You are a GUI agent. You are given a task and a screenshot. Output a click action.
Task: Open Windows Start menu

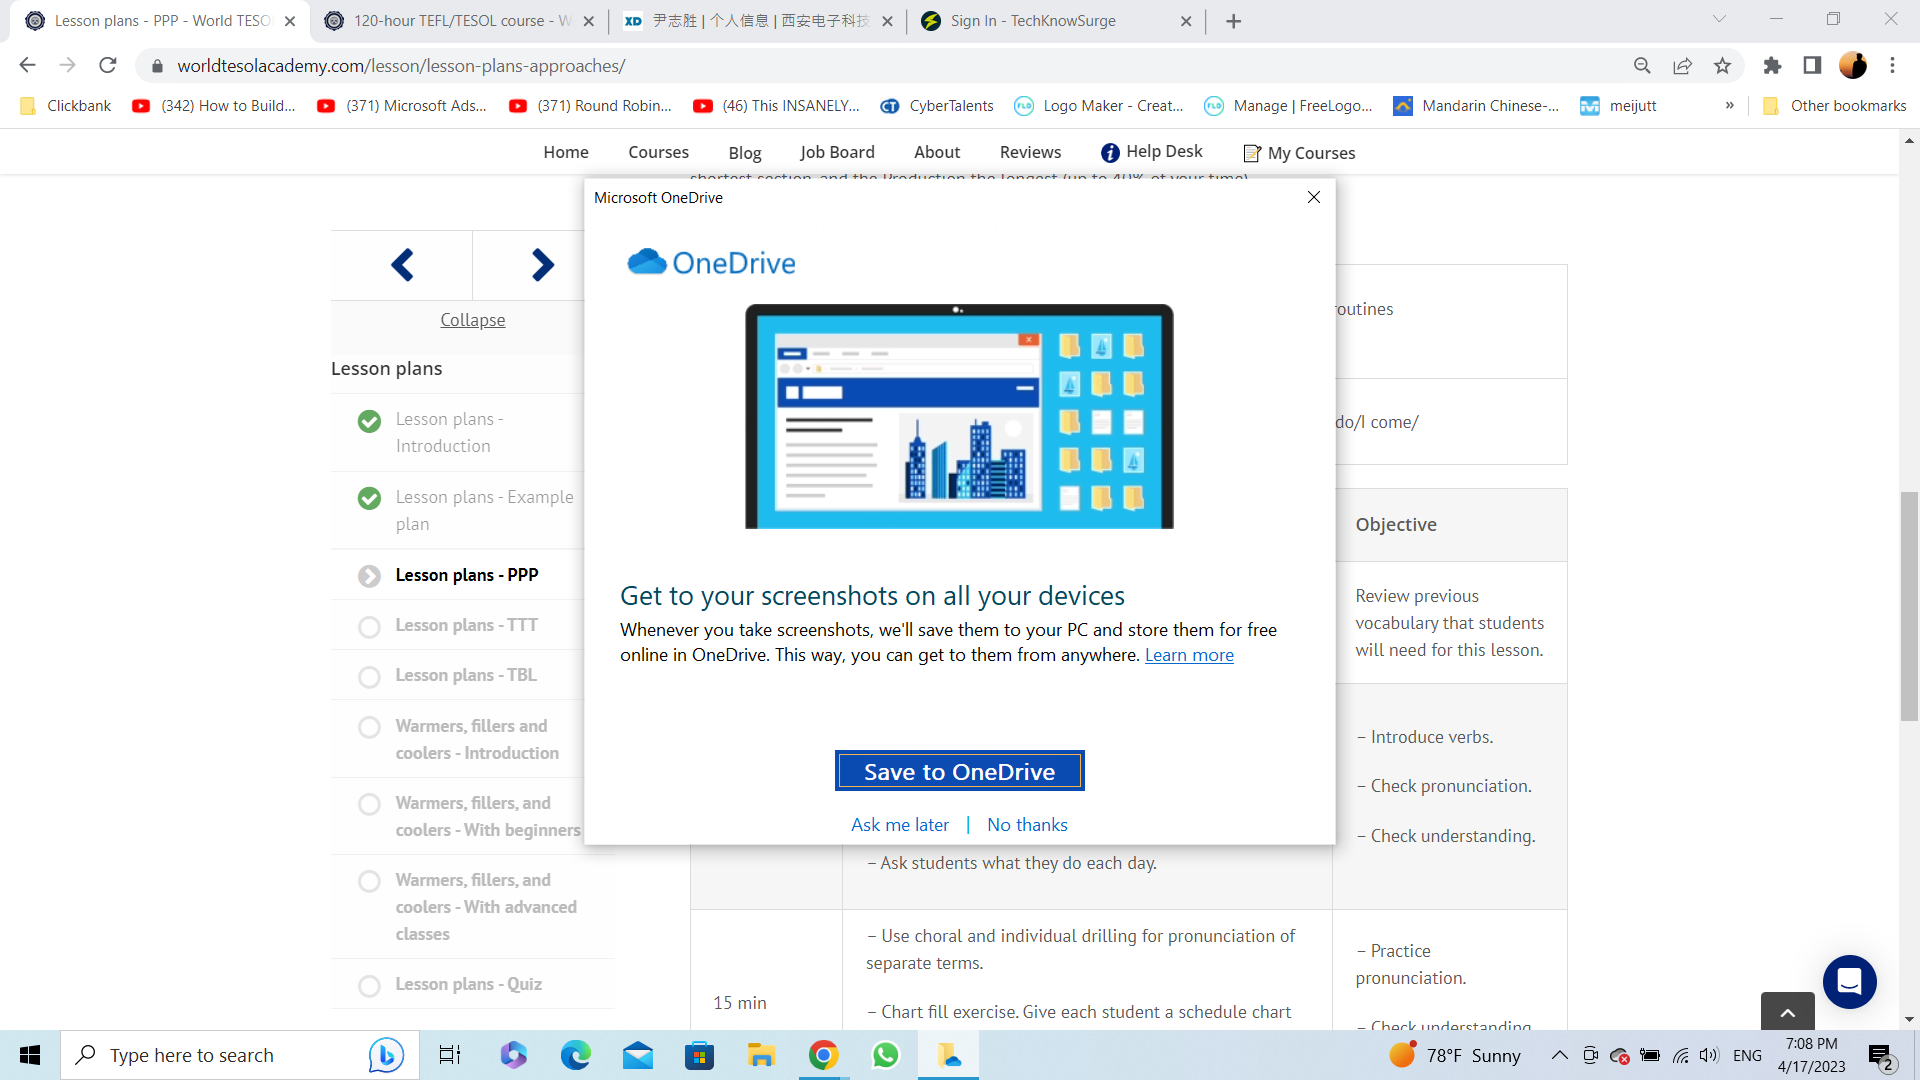pos(30,1055)
